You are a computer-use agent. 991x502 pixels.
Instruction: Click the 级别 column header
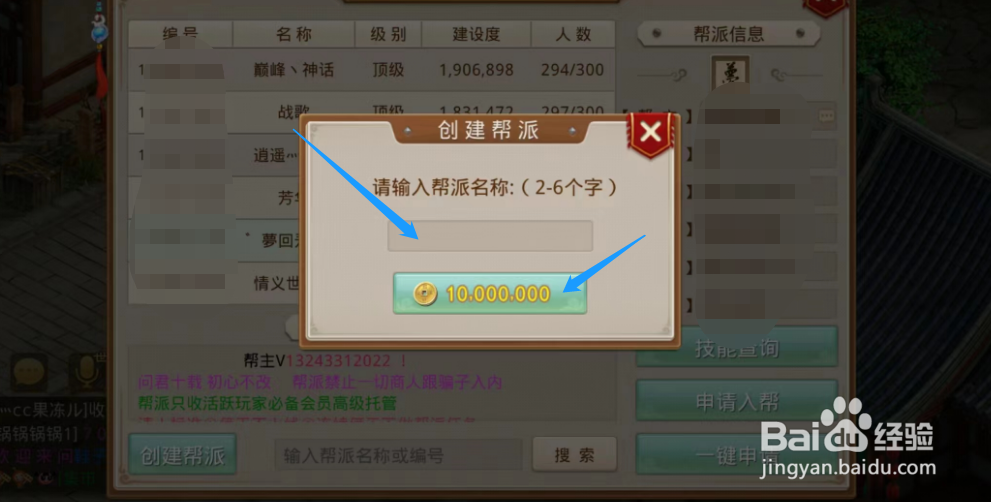tap(388, 34)
